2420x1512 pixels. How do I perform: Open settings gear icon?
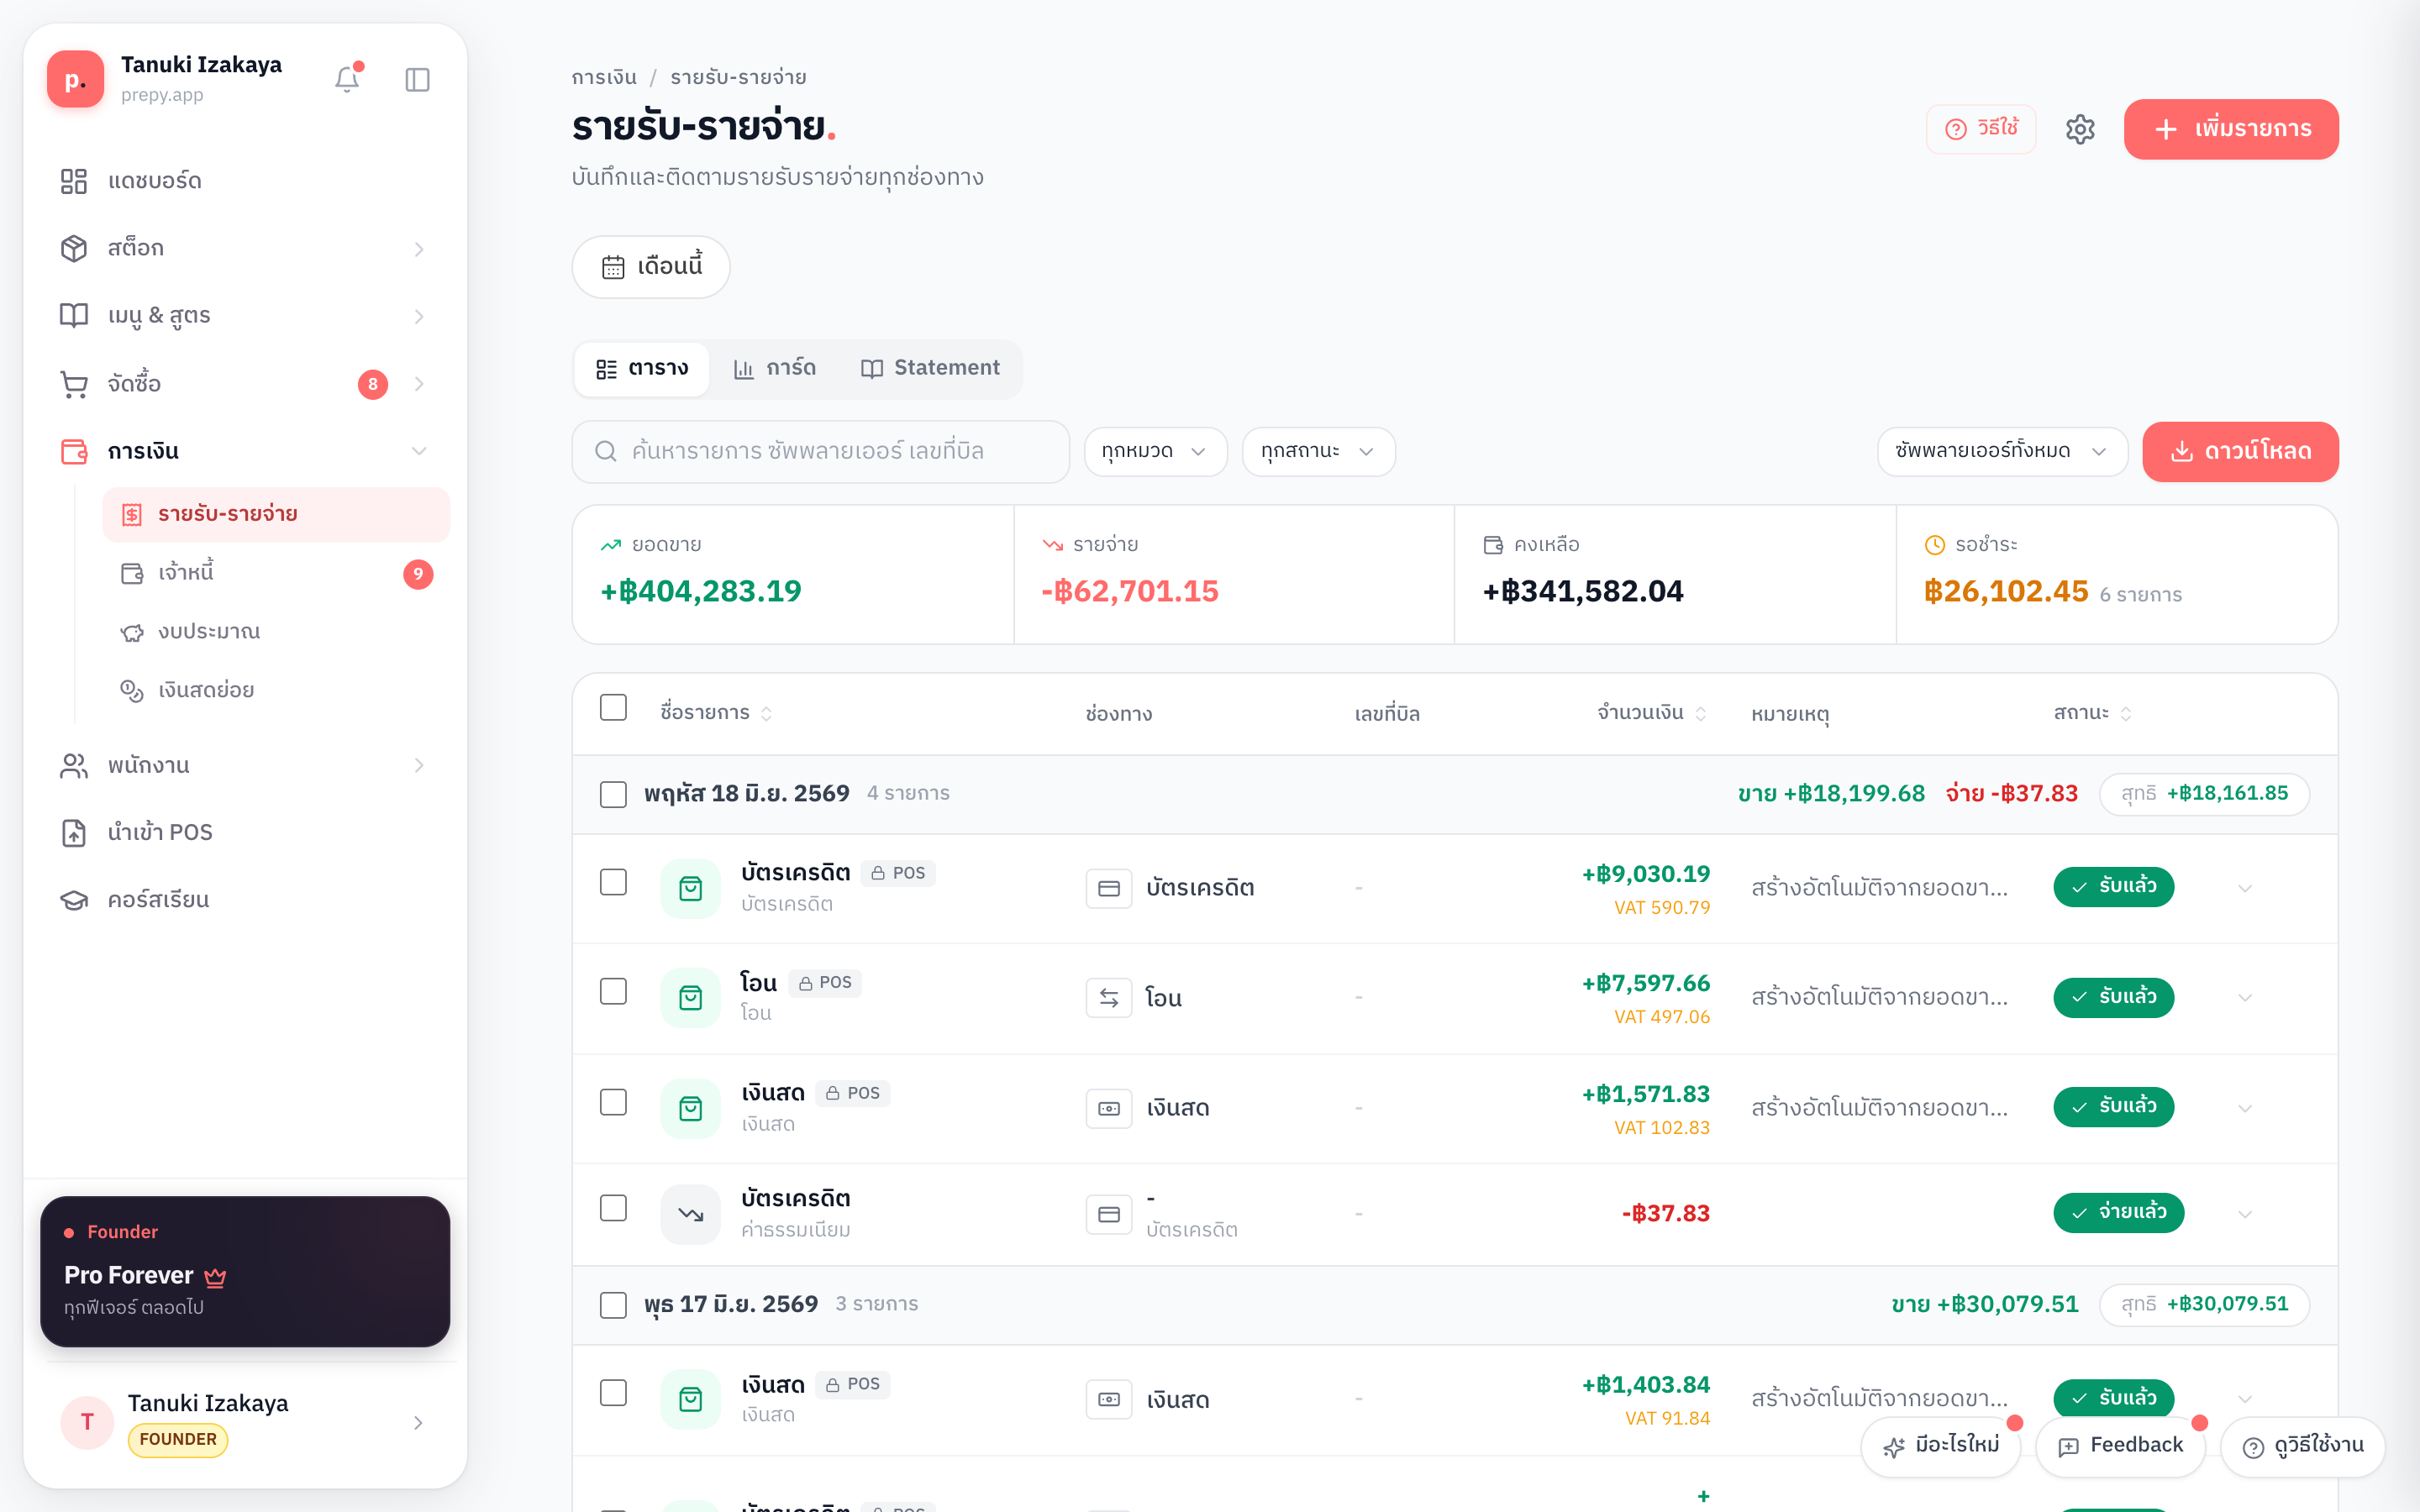[x=2080, y=129]
